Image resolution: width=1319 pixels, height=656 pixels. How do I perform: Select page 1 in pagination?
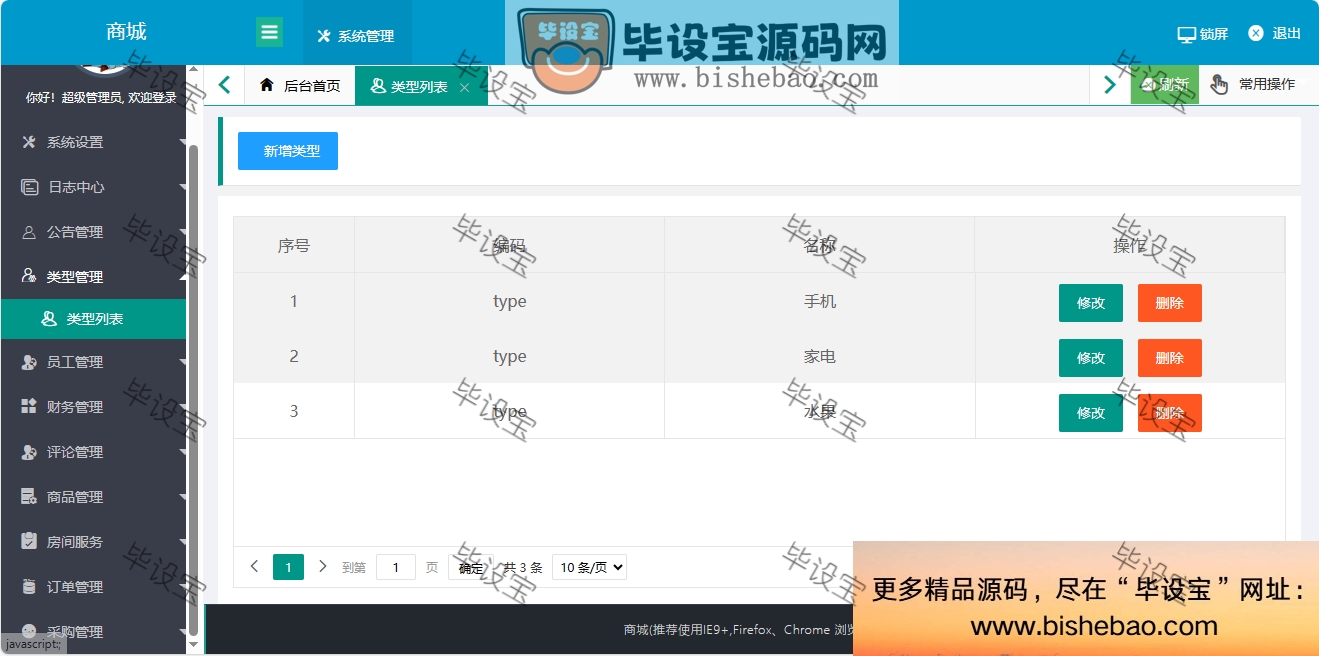288,567
